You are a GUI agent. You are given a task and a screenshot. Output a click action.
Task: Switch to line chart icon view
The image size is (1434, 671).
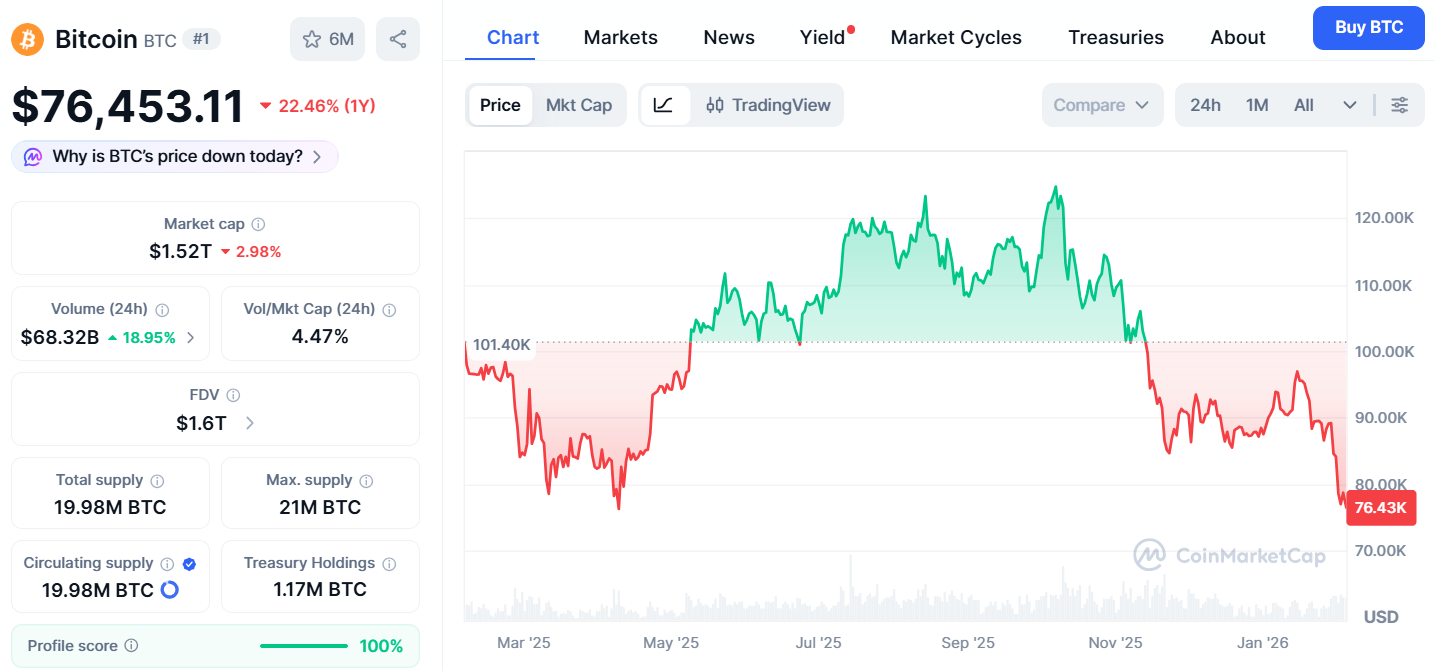tap(664, 105)
